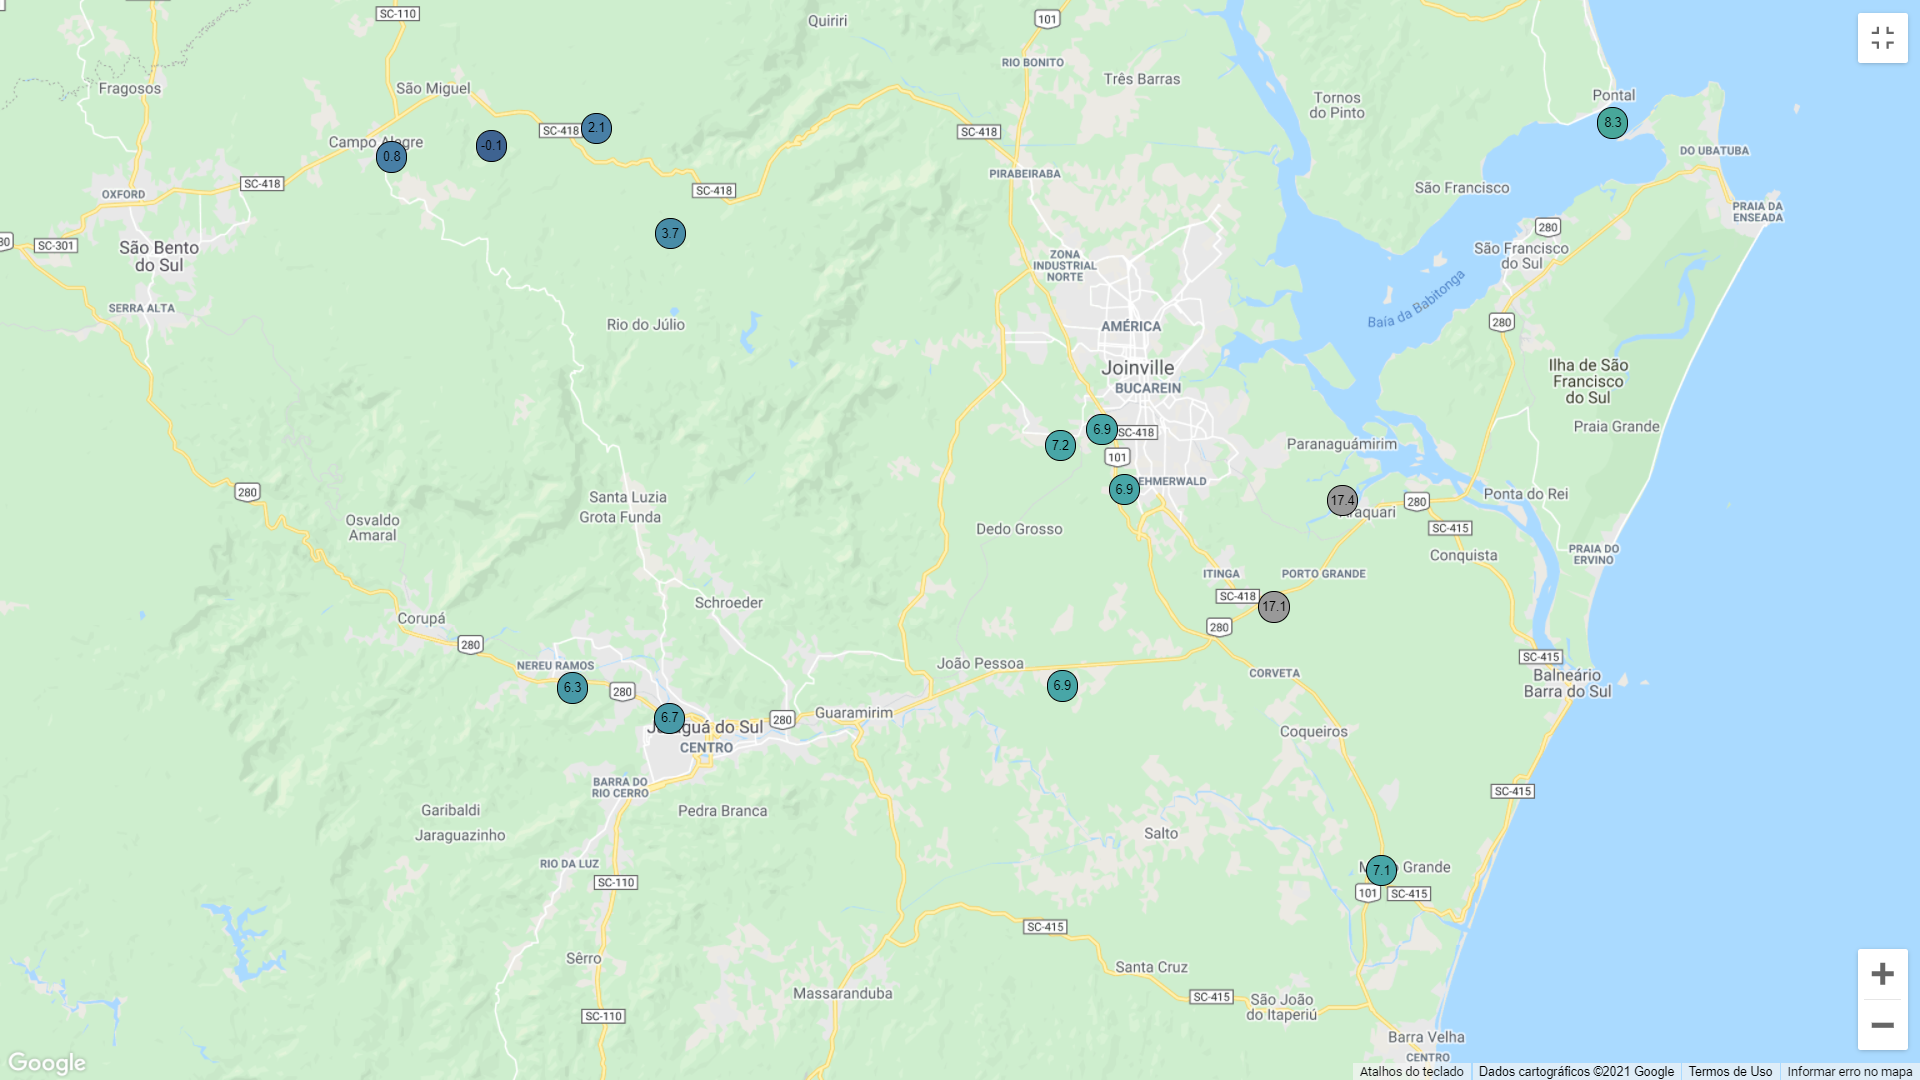The width and height of the screenshot is (1920, 1080).
Task: Select the 6.9 marker beside SC-418 Joinville
Action: coord(1101,430)
